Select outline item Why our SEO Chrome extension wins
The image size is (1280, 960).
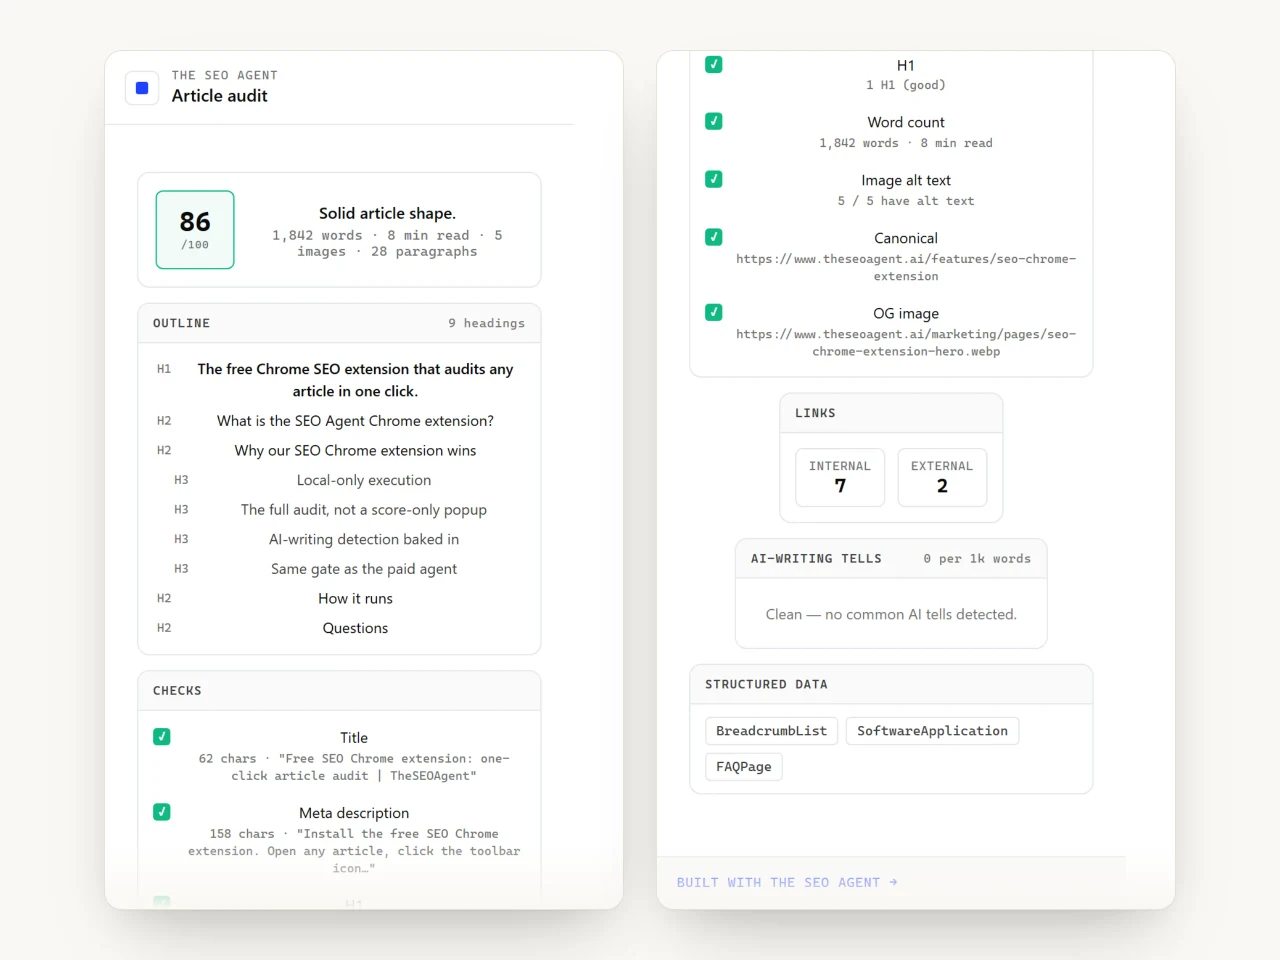[355, 451]
